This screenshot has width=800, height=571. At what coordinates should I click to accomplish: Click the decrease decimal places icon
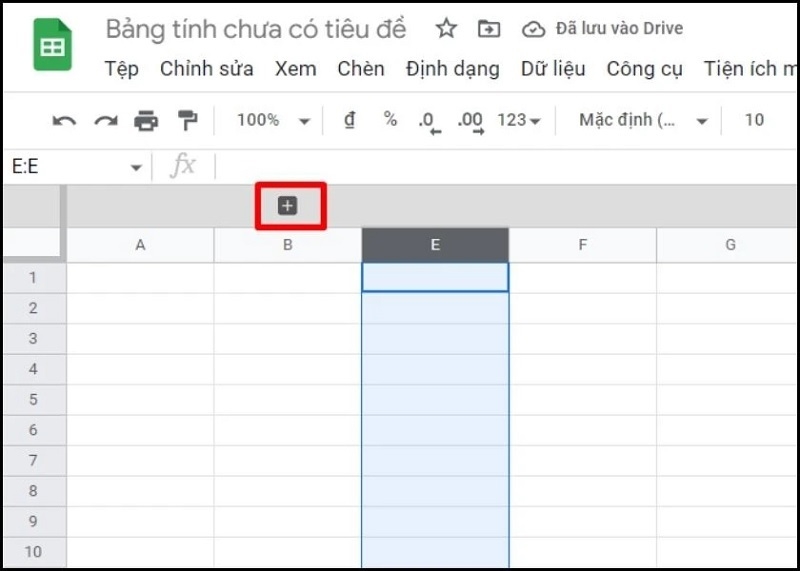coord(430,122)
